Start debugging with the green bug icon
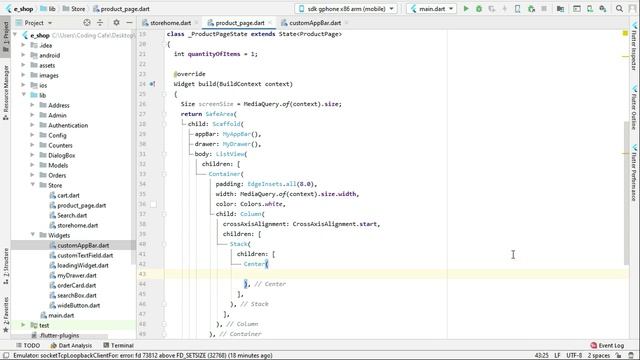Viewport: 640px width, 360px height. (x=479, y=9)
